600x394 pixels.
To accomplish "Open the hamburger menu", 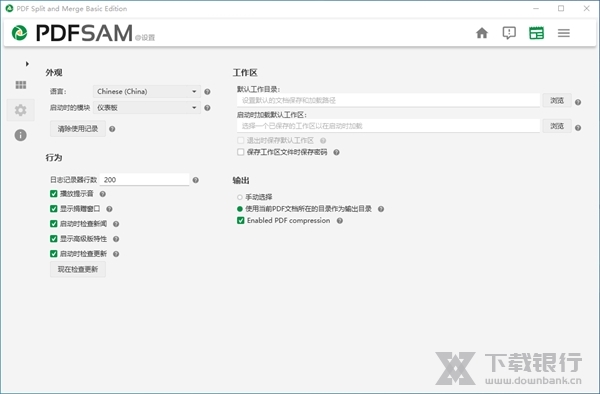I will click(564, 33).
